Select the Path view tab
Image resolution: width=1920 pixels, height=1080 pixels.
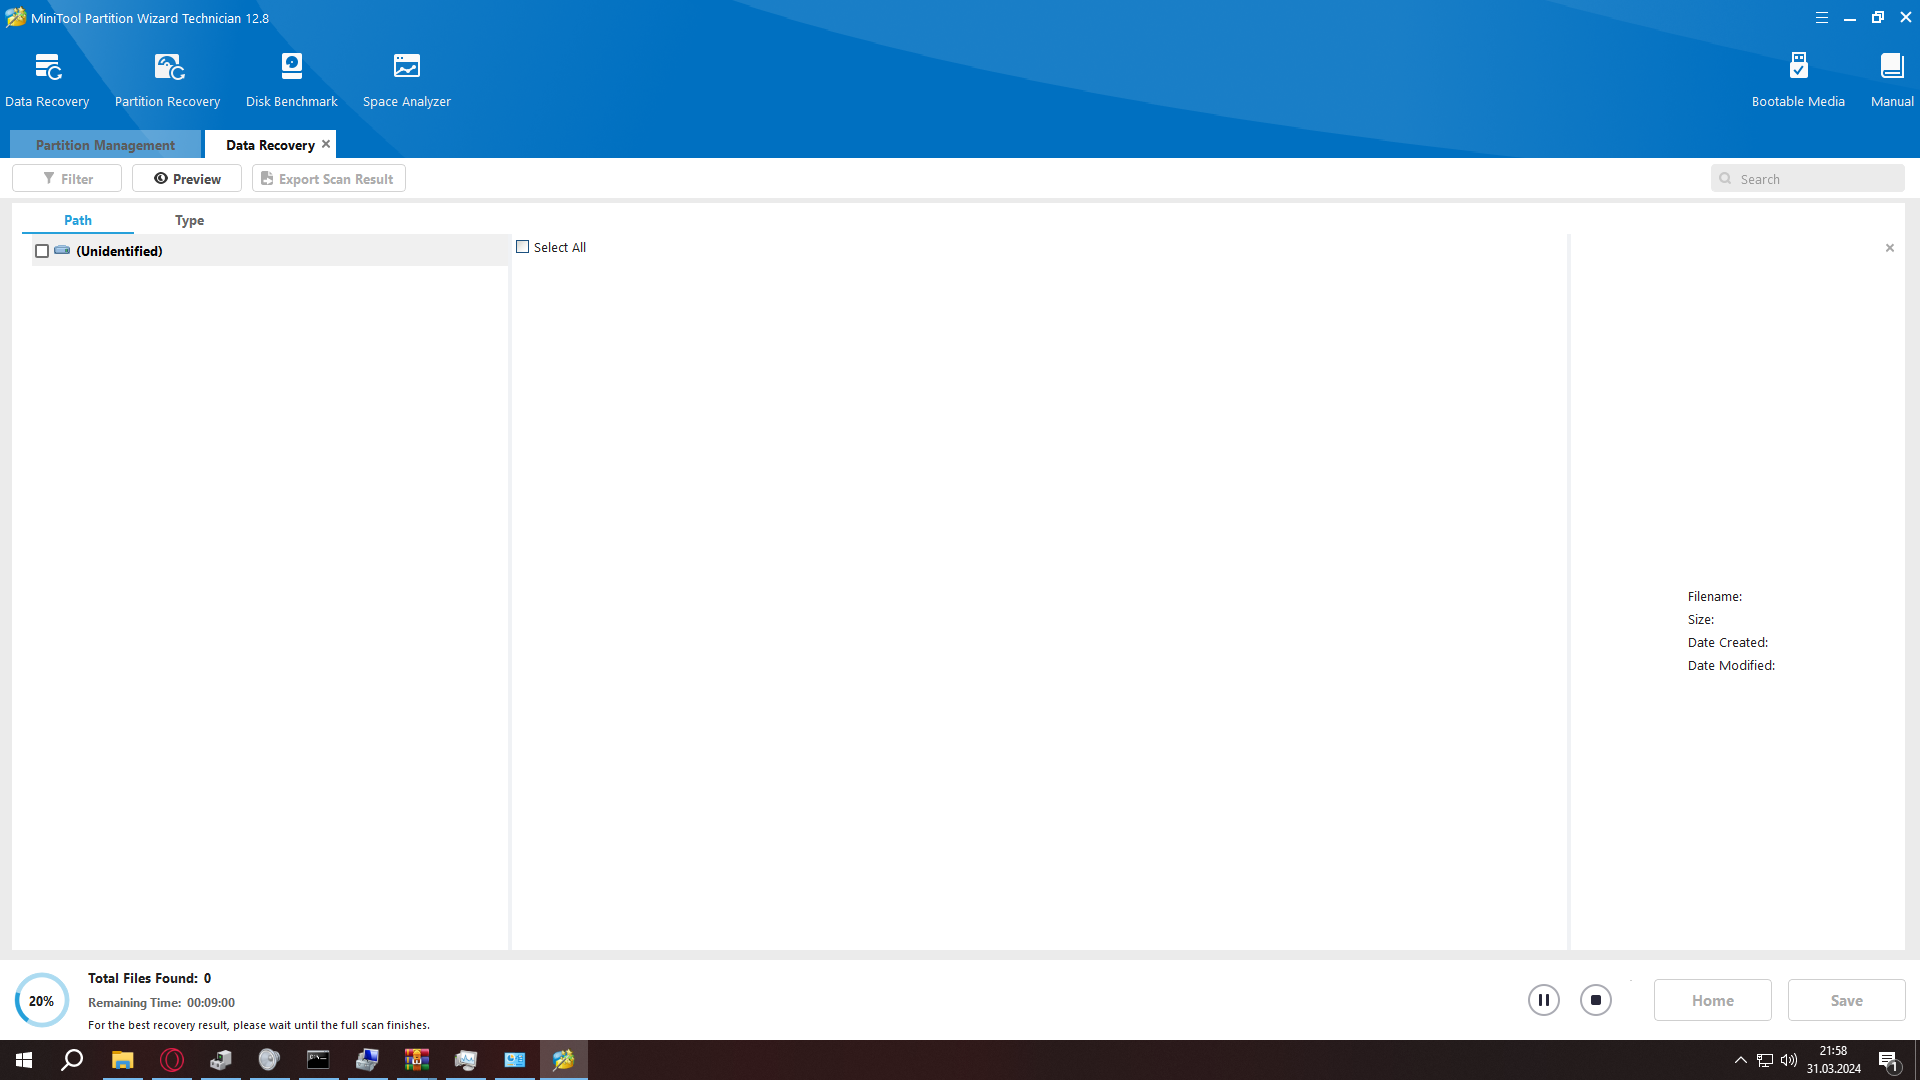pos(78,220)
